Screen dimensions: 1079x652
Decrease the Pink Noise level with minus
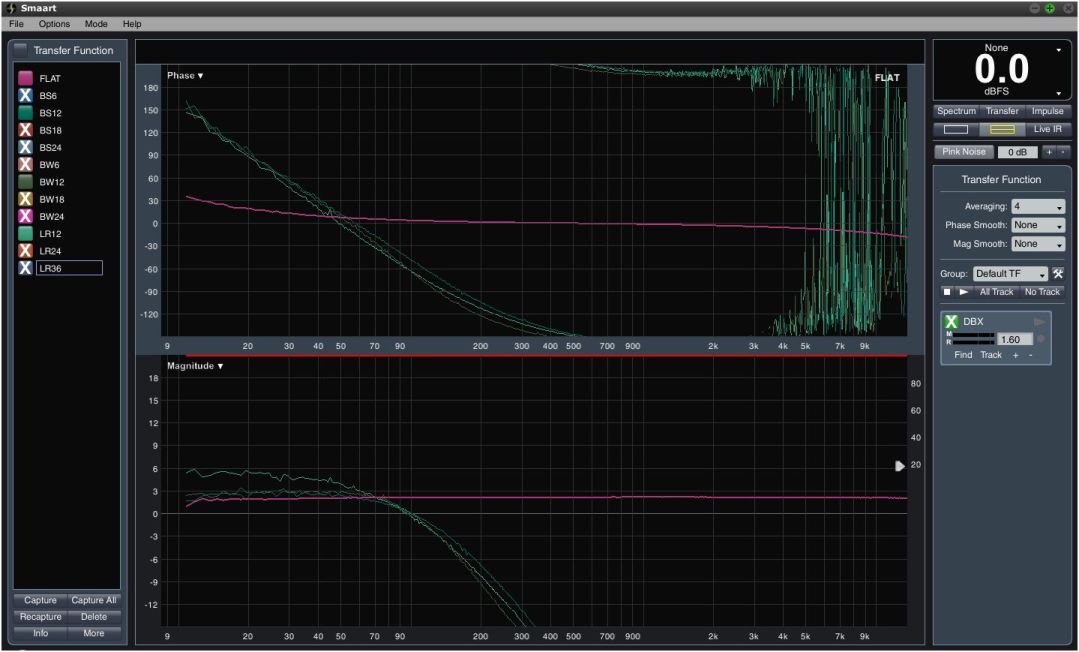click(1063, 152)
